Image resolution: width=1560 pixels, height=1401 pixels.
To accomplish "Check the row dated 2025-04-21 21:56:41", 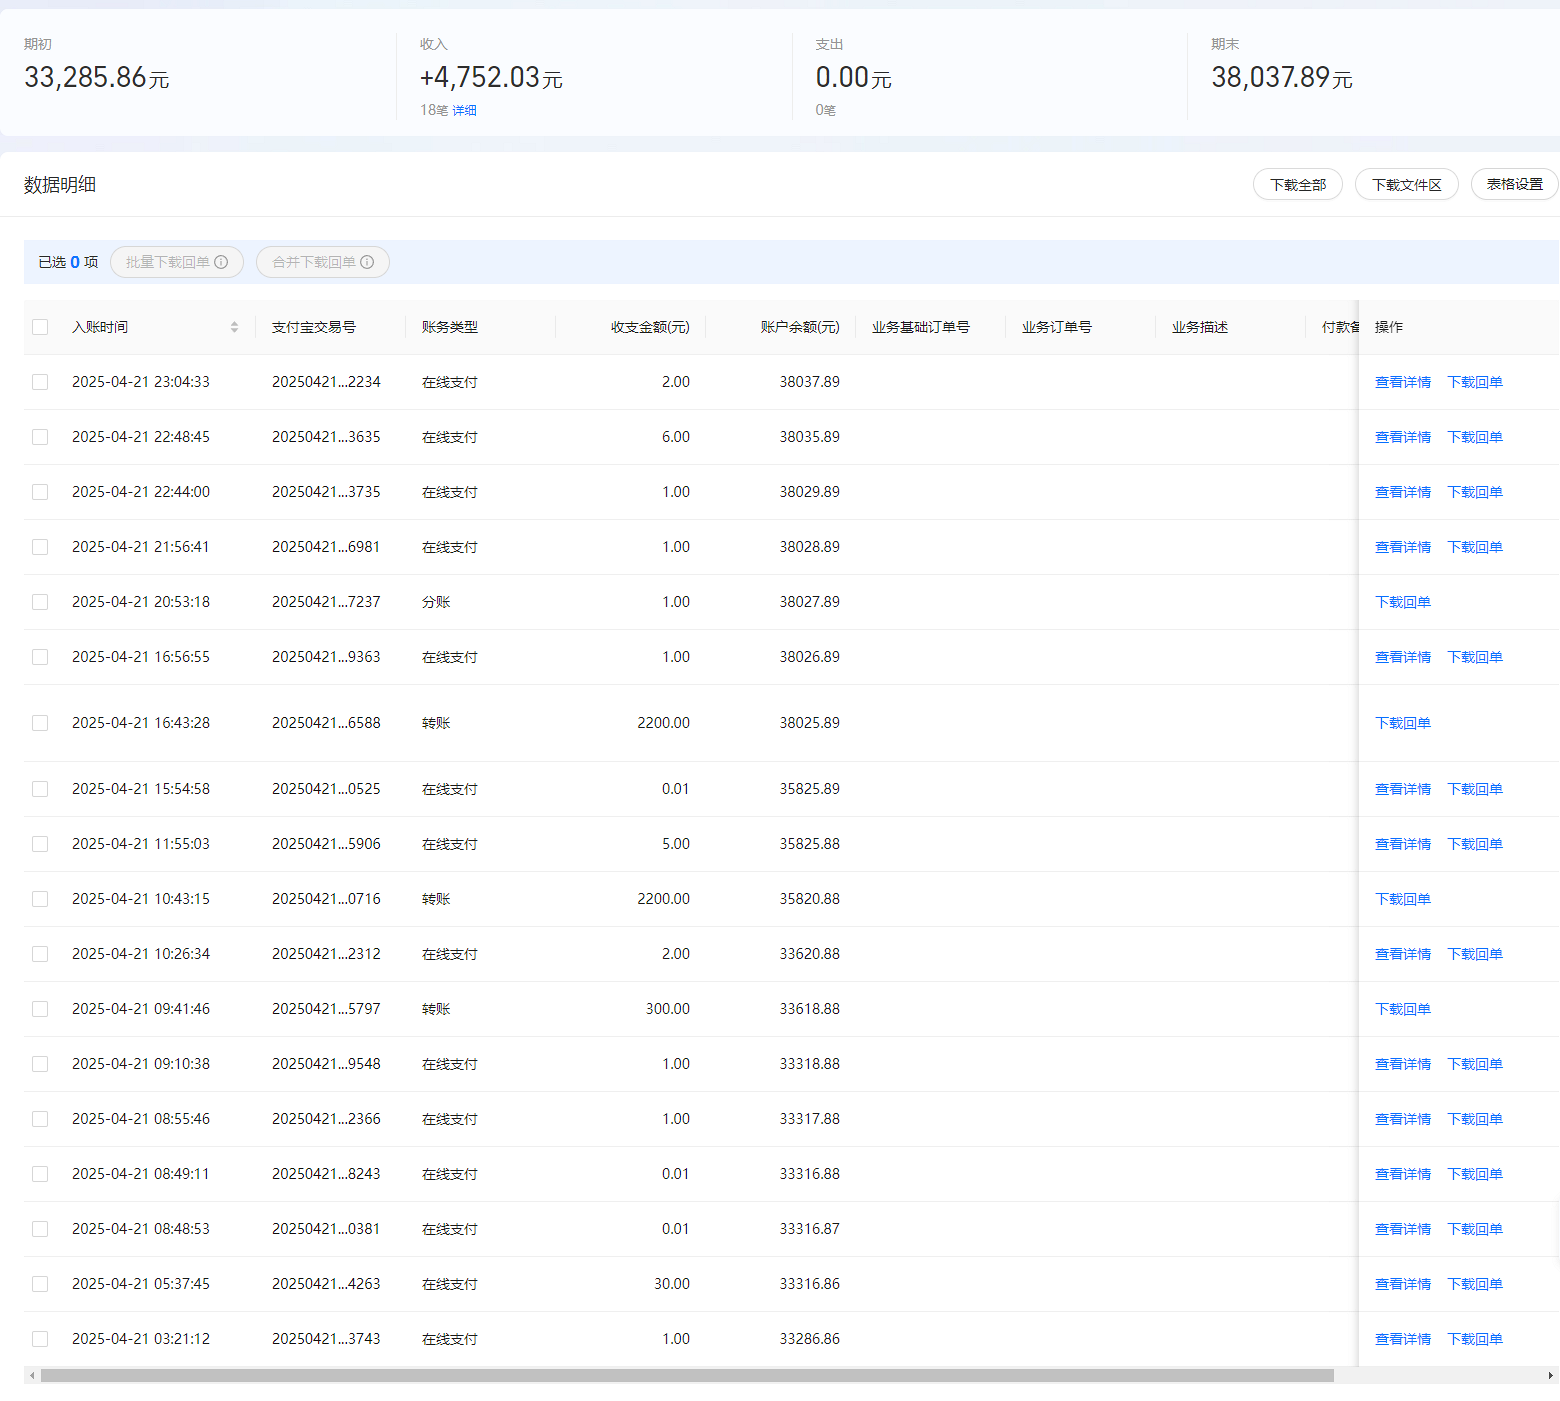I will point(40,547).
